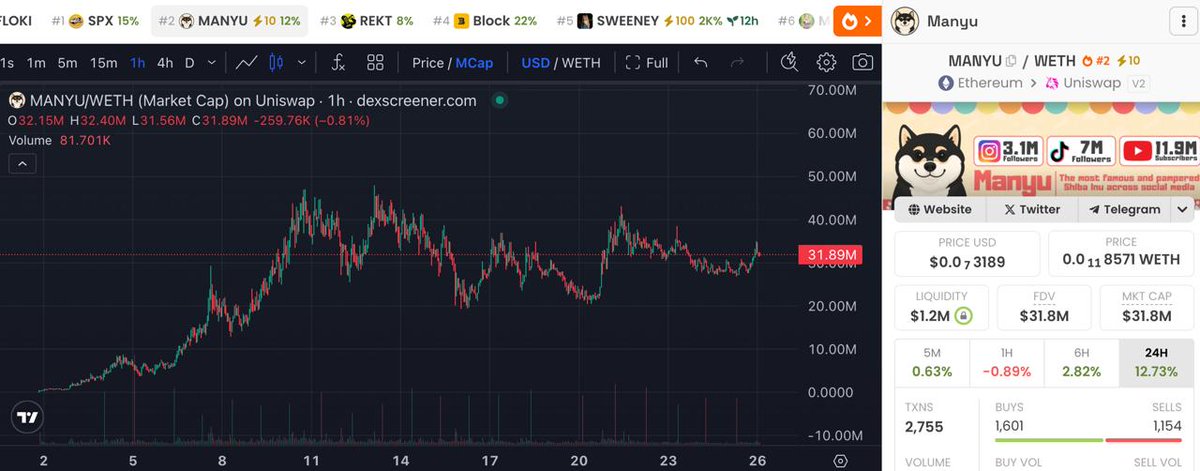
Task: Open the multi-chart grid layout icon
Action: click(375, 62)
